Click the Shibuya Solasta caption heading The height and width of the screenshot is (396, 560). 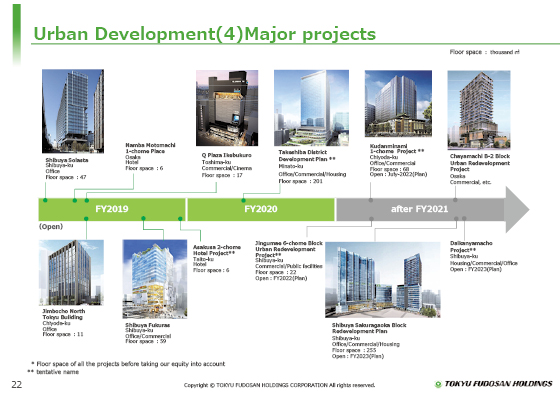pyautogui.click(x=67, y=160)
